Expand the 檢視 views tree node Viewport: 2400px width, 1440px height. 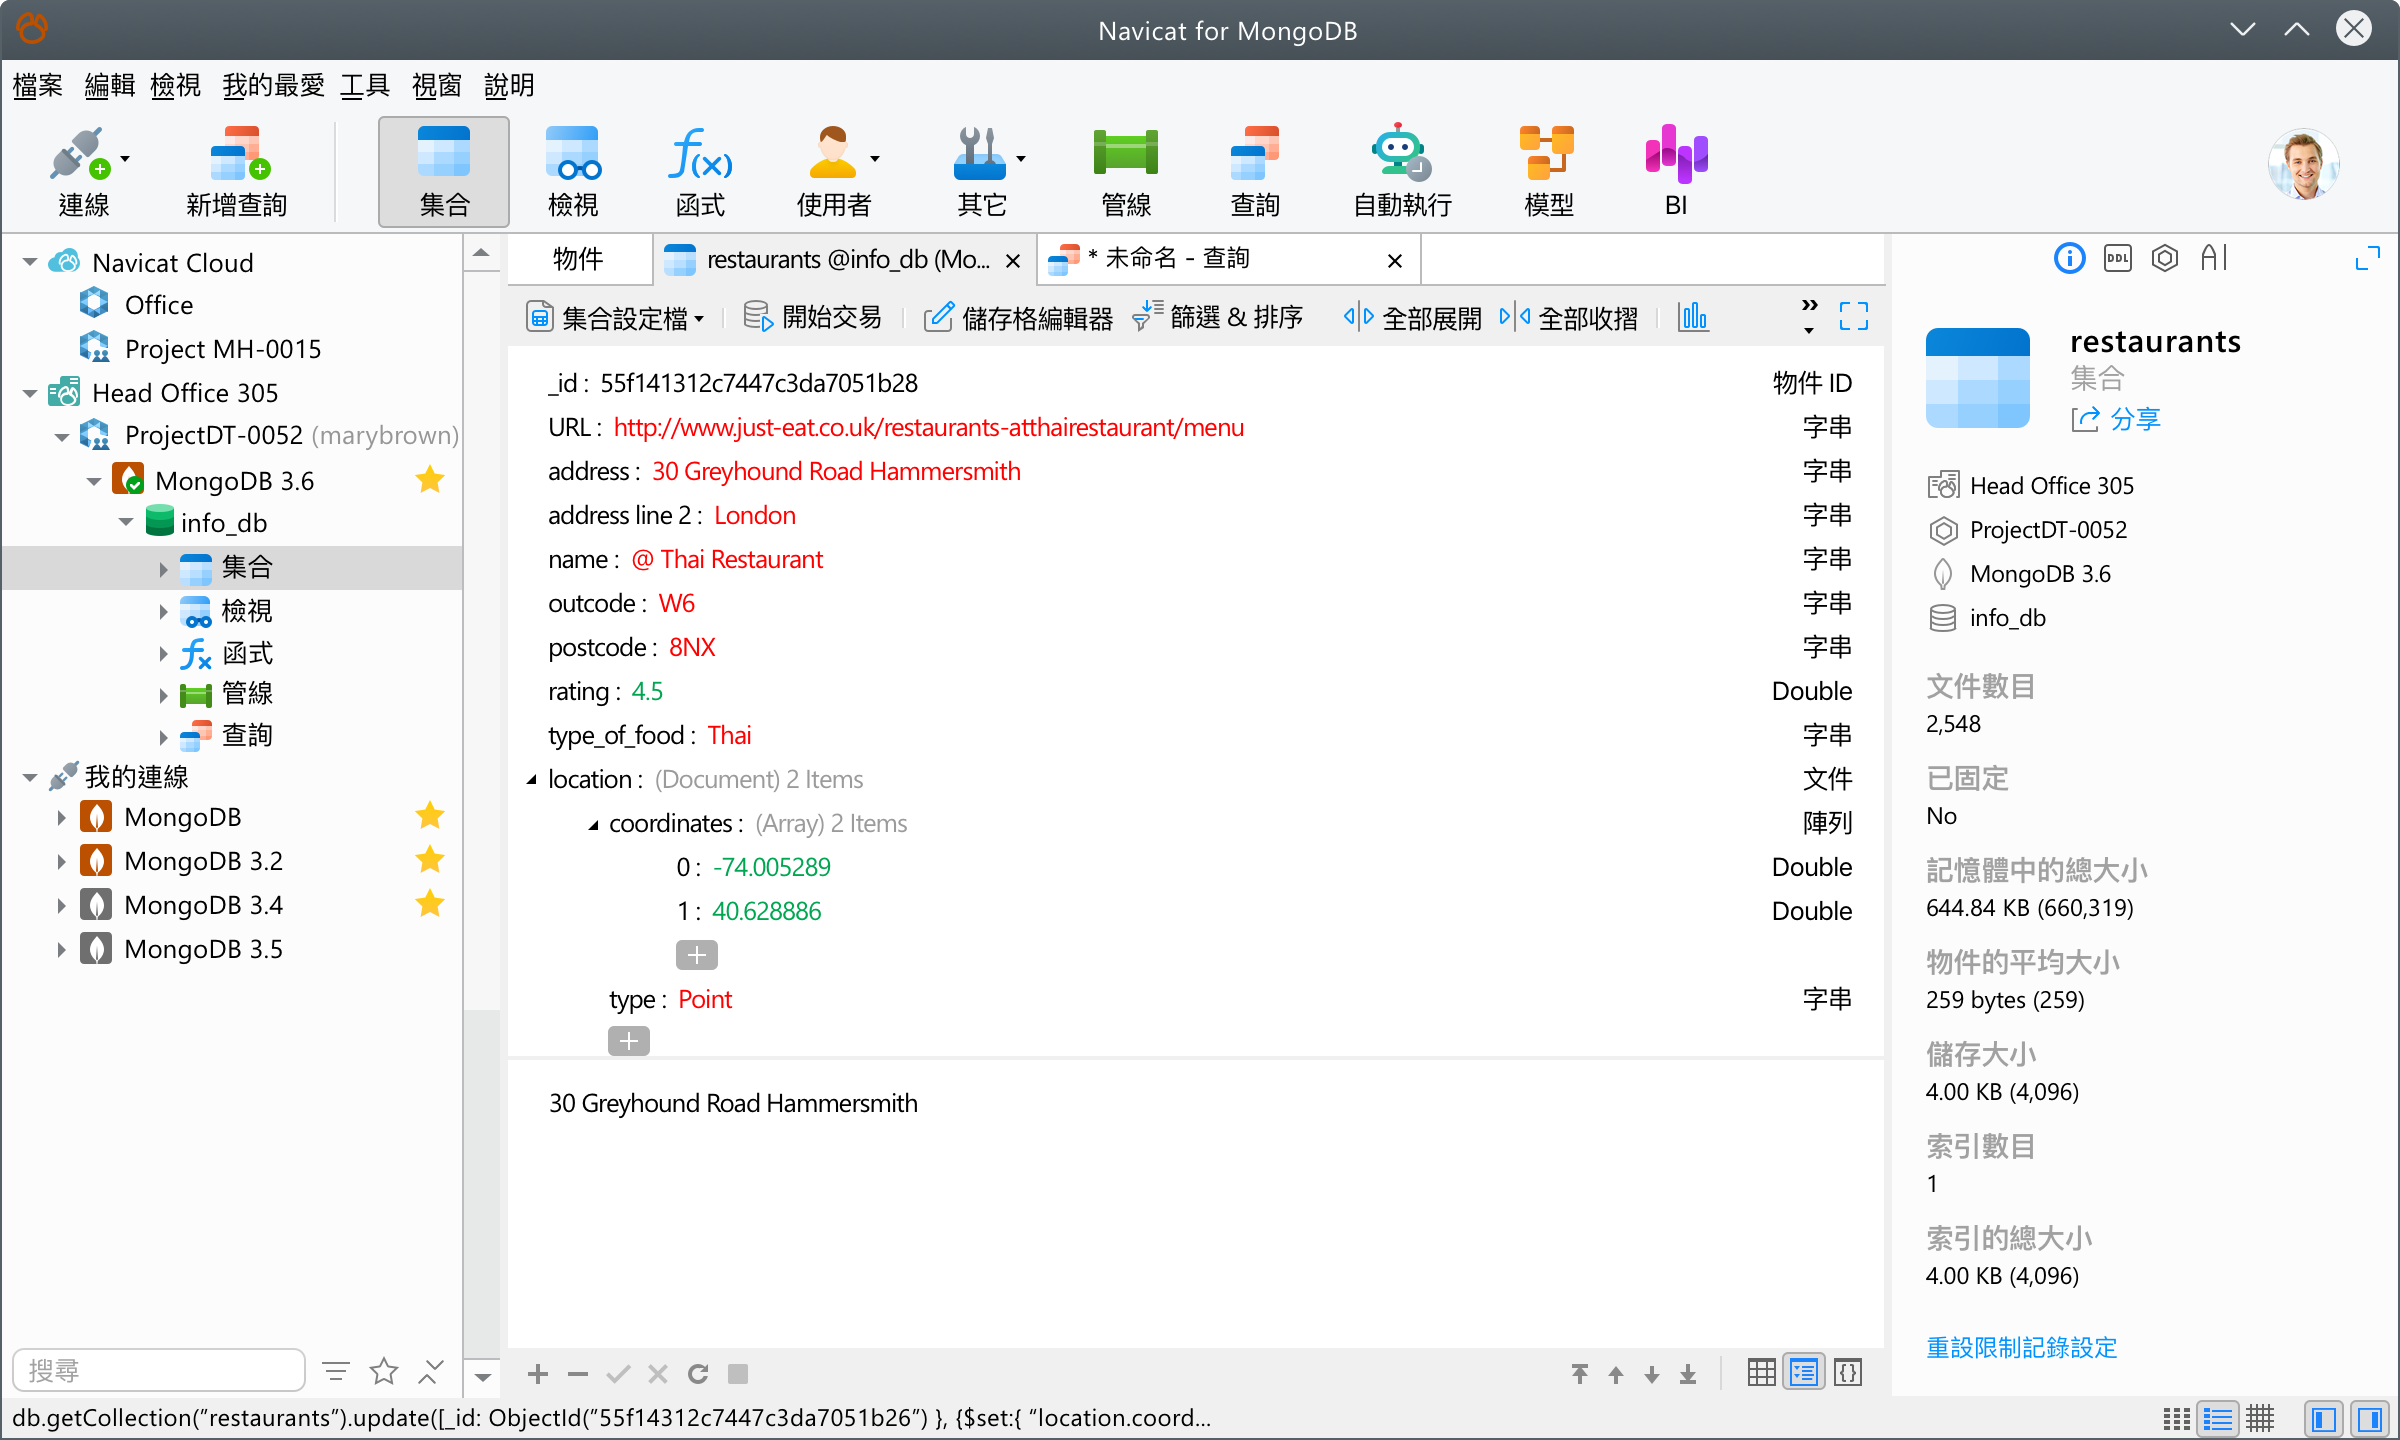[x=163, y=611]
